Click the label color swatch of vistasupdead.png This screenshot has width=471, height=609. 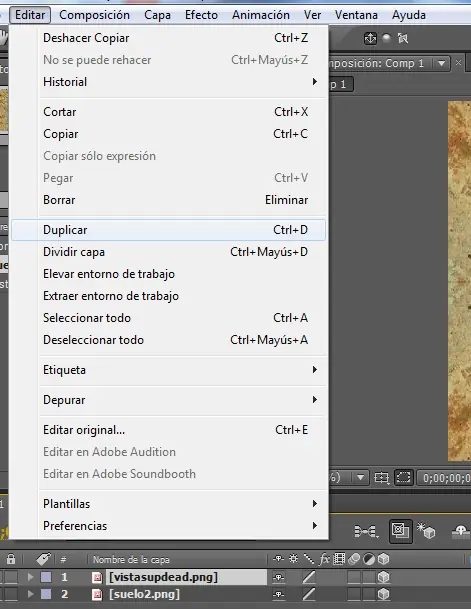point(46,578)
